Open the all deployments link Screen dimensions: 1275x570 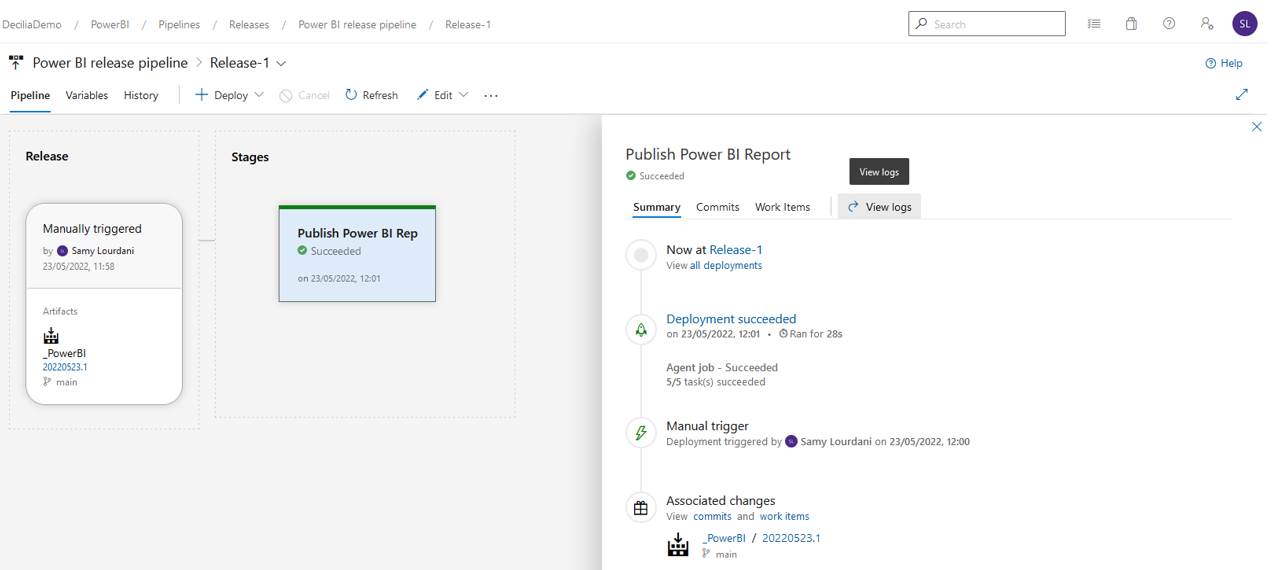(x=726, y=266)
